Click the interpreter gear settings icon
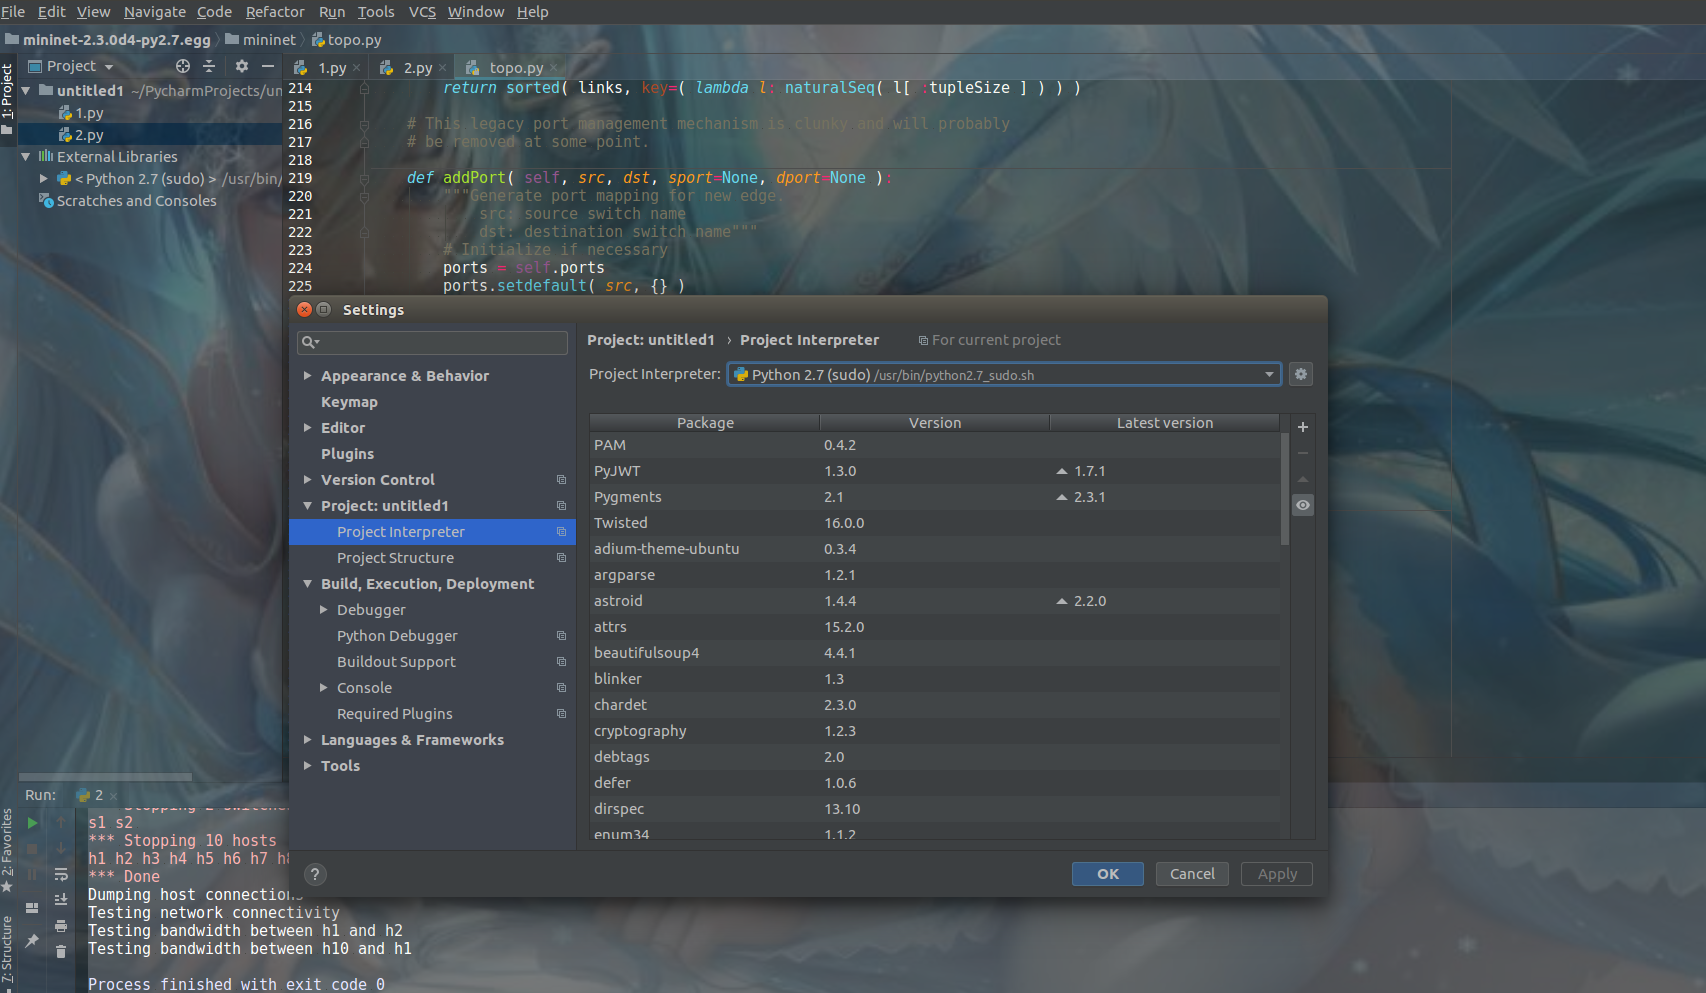The image size is (1706, 993). (x=1300, y=374)
